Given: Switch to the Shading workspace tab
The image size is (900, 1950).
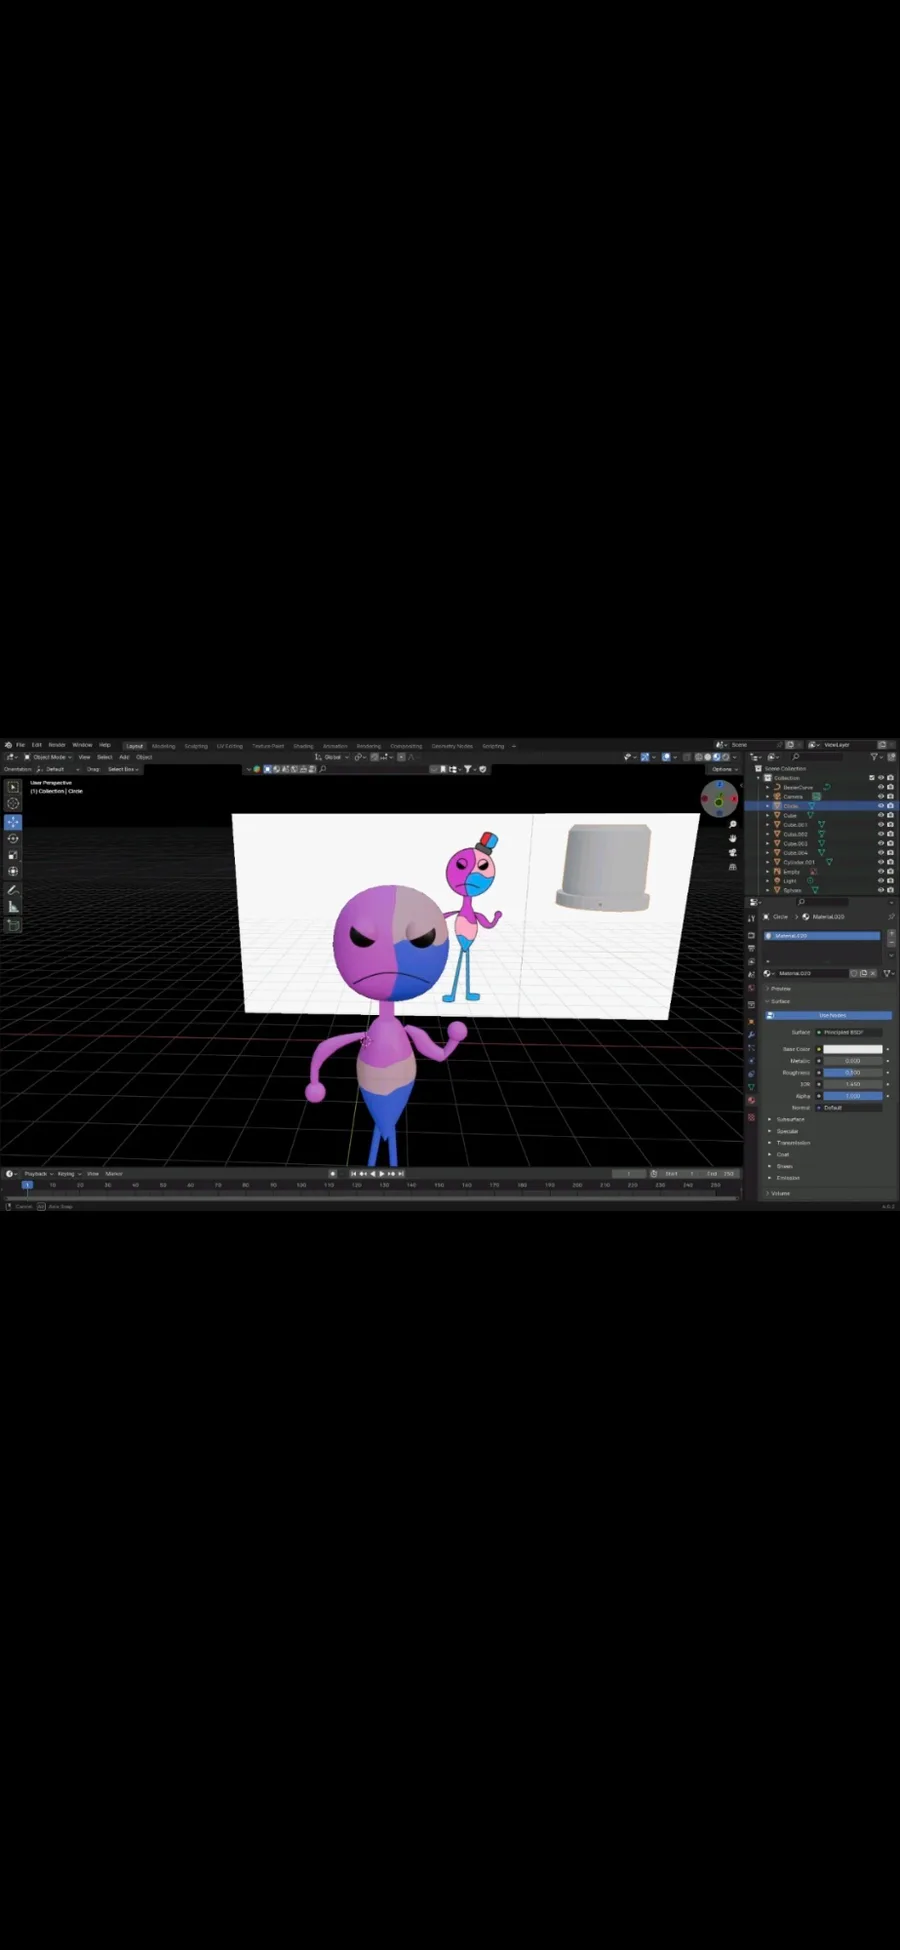Looking at the screenshot, I should click(x=303, y=746).
